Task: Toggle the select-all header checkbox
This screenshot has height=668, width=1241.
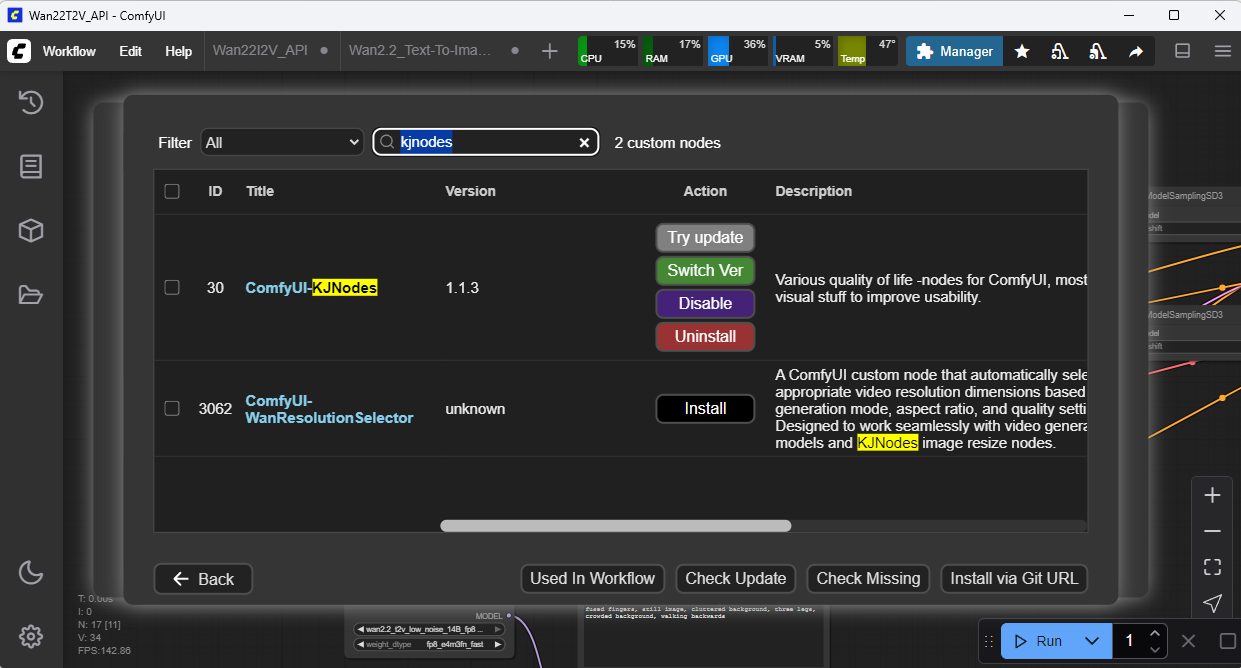Action: click(172, 191)
